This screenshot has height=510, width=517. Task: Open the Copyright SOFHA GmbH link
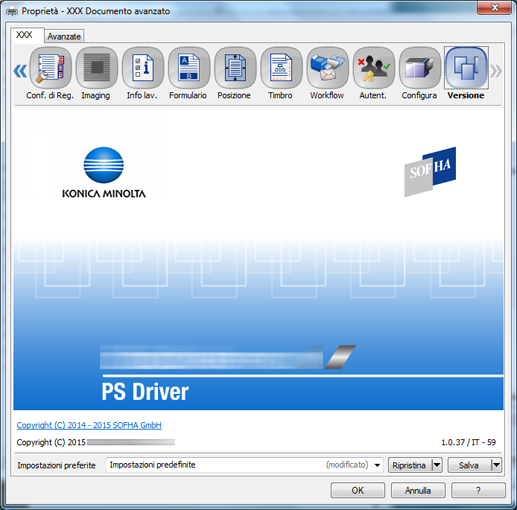(89, 425)
